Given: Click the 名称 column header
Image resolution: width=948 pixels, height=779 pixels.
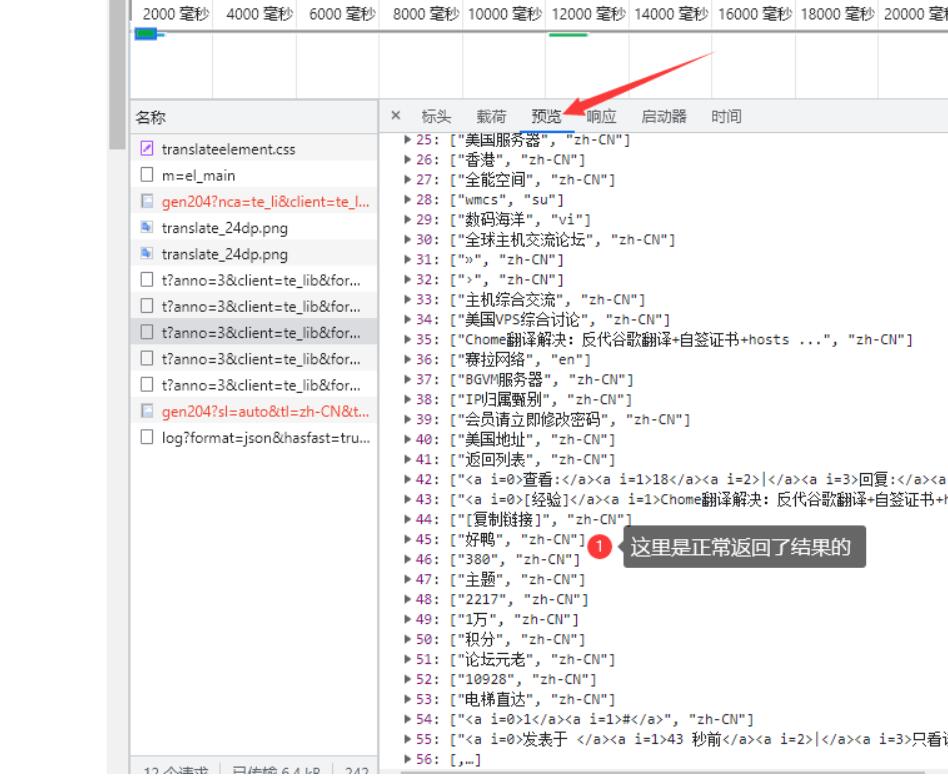Looking at the screenshot, I should tap(254, 117).
